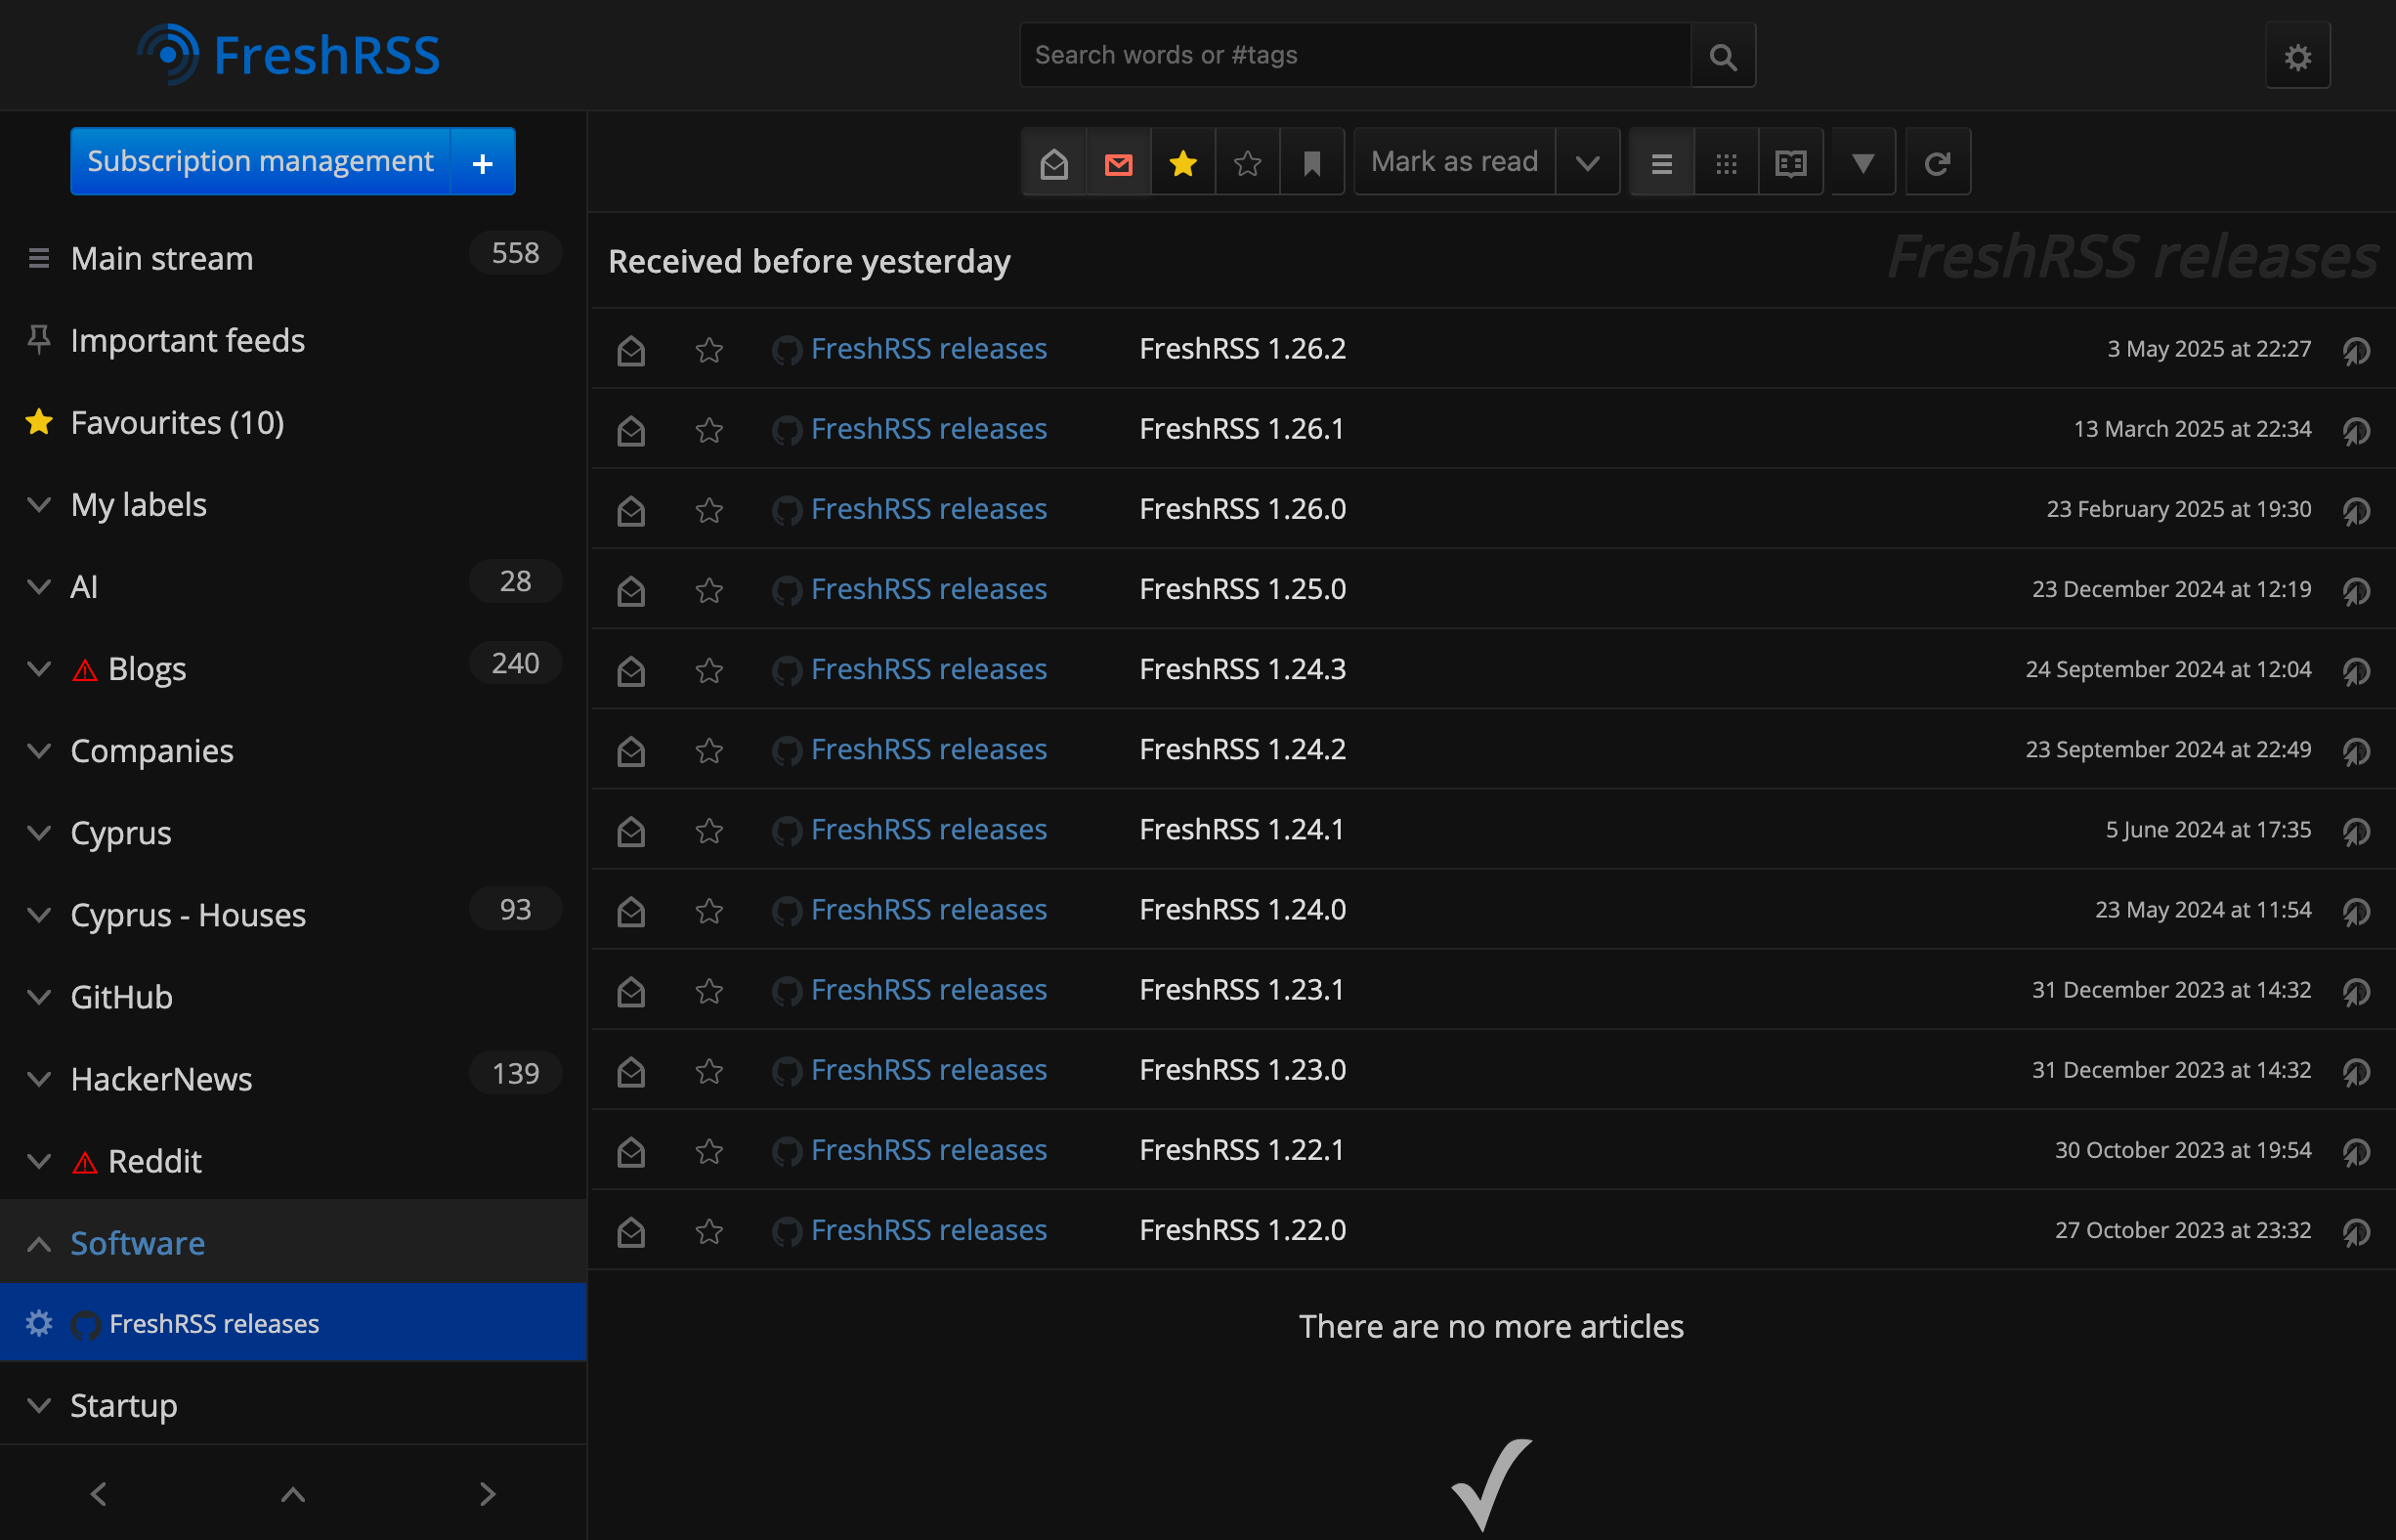The height and width of the screenshot is (1540, 2396).
Task: Expand the Blogs category
Action: pyautogui.click(x=39, y=669)
